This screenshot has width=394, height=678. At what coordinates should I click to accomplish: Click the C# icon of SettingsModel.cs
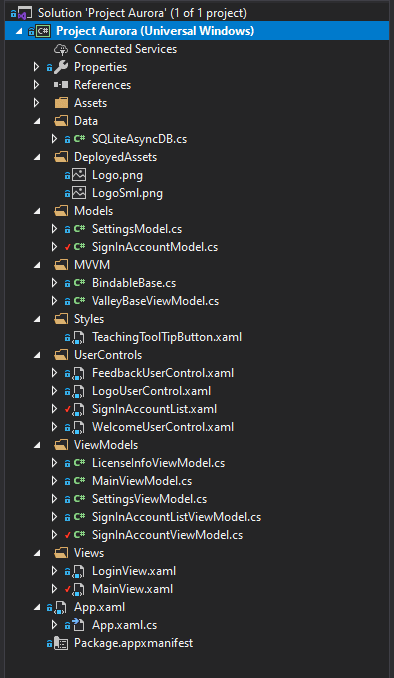(x=79, y=229)
